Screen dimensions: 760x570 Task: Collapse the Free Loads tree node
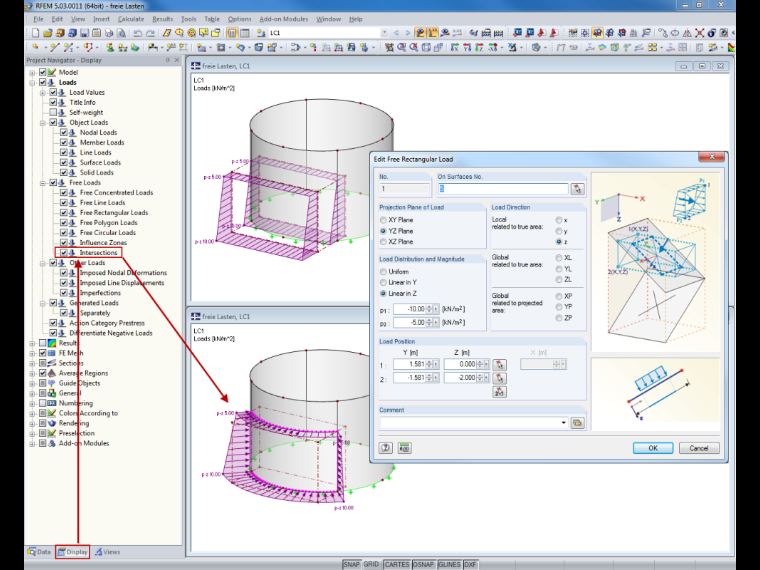click(43, 183)
